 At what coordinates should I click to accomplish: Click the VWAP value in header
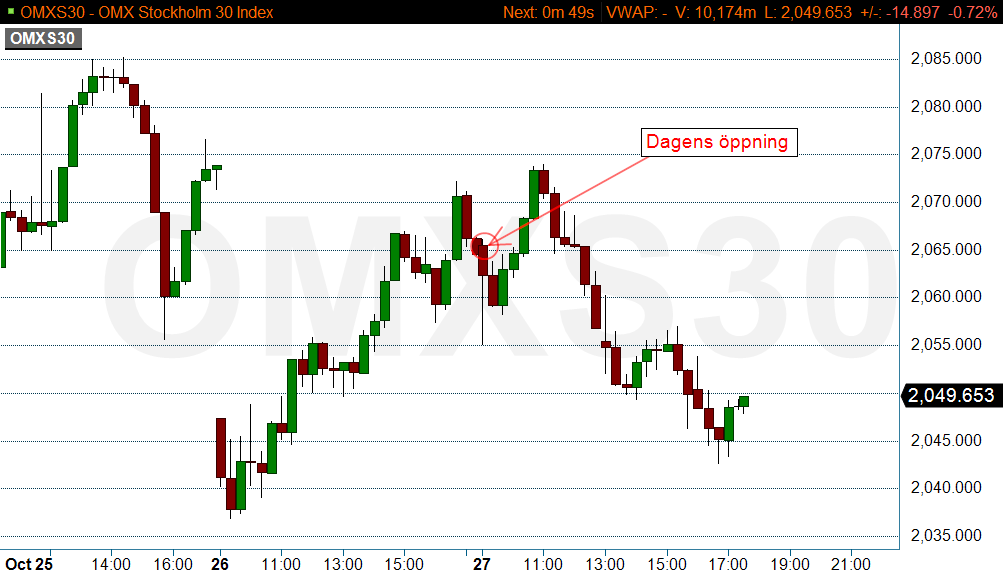636,12
